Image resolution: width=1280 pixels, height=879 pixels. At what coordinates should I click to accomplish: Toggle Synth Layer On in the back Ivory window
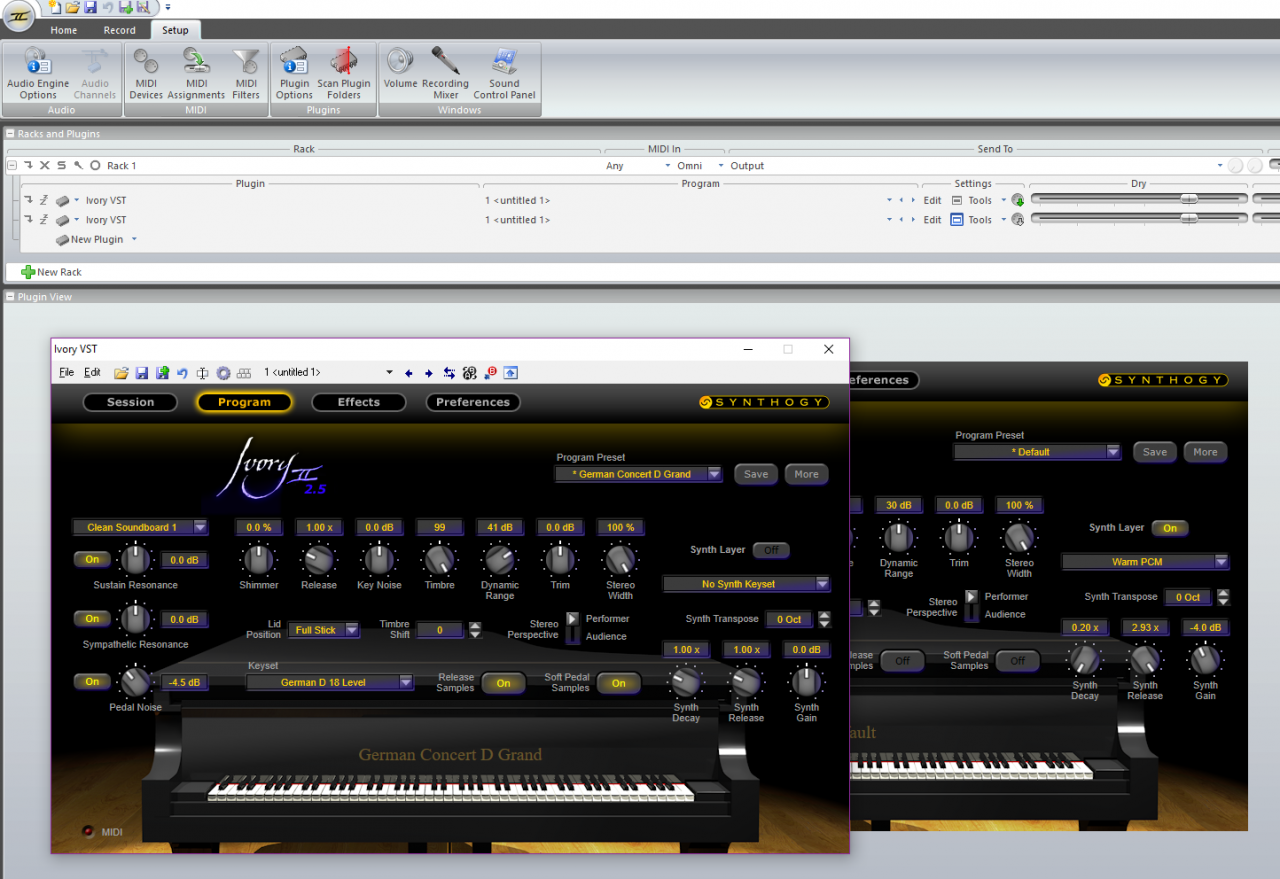click(x=1170, y=528)
